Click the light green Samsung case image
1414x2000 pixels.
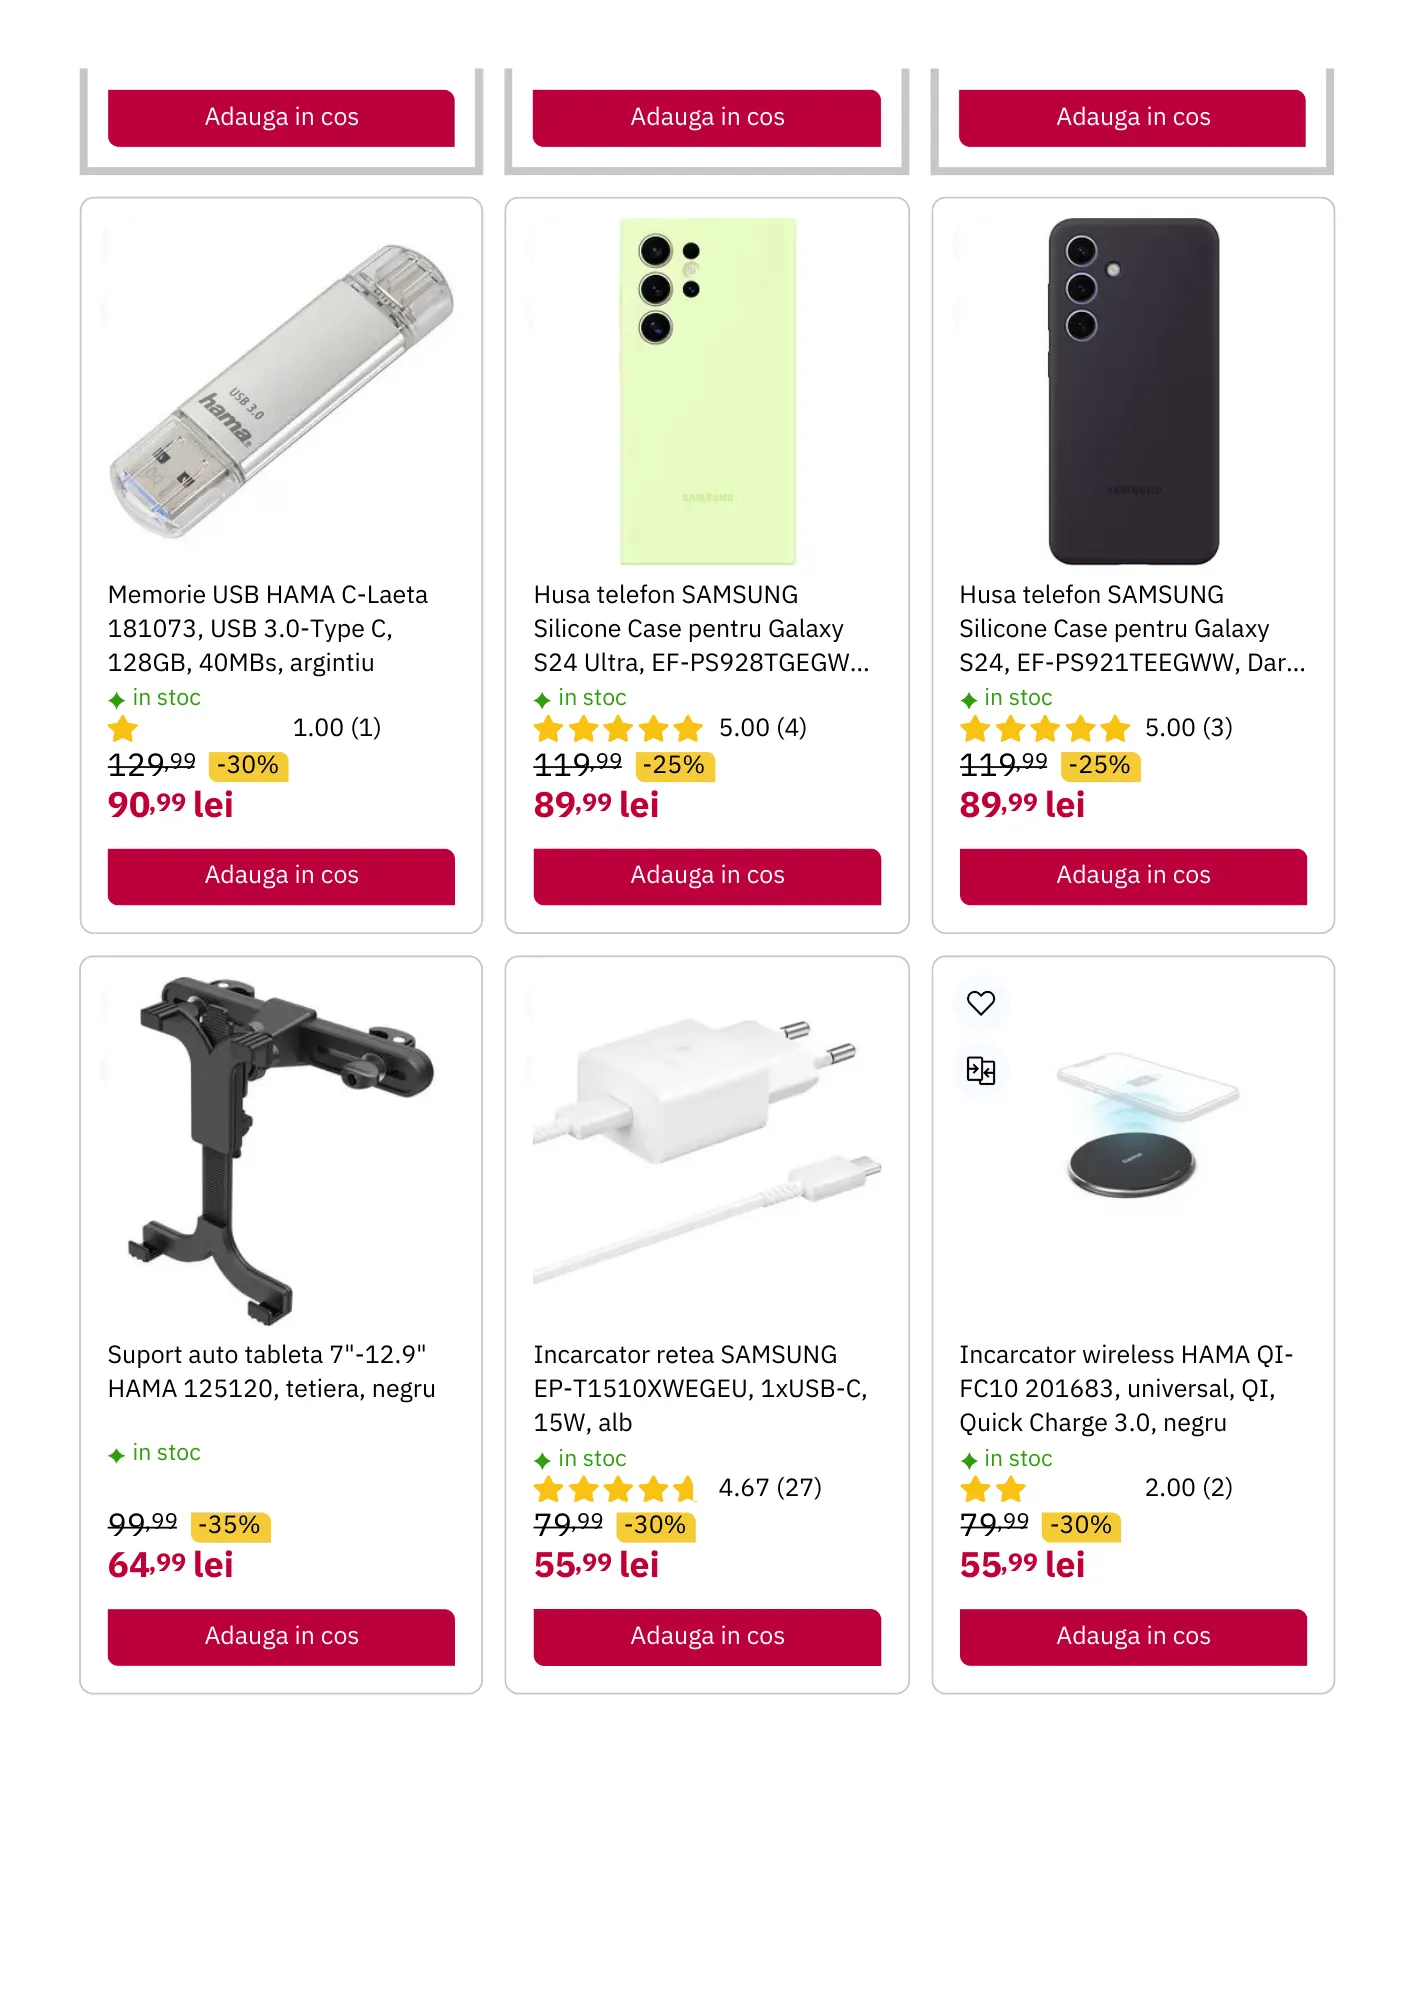tap(707, 390)
